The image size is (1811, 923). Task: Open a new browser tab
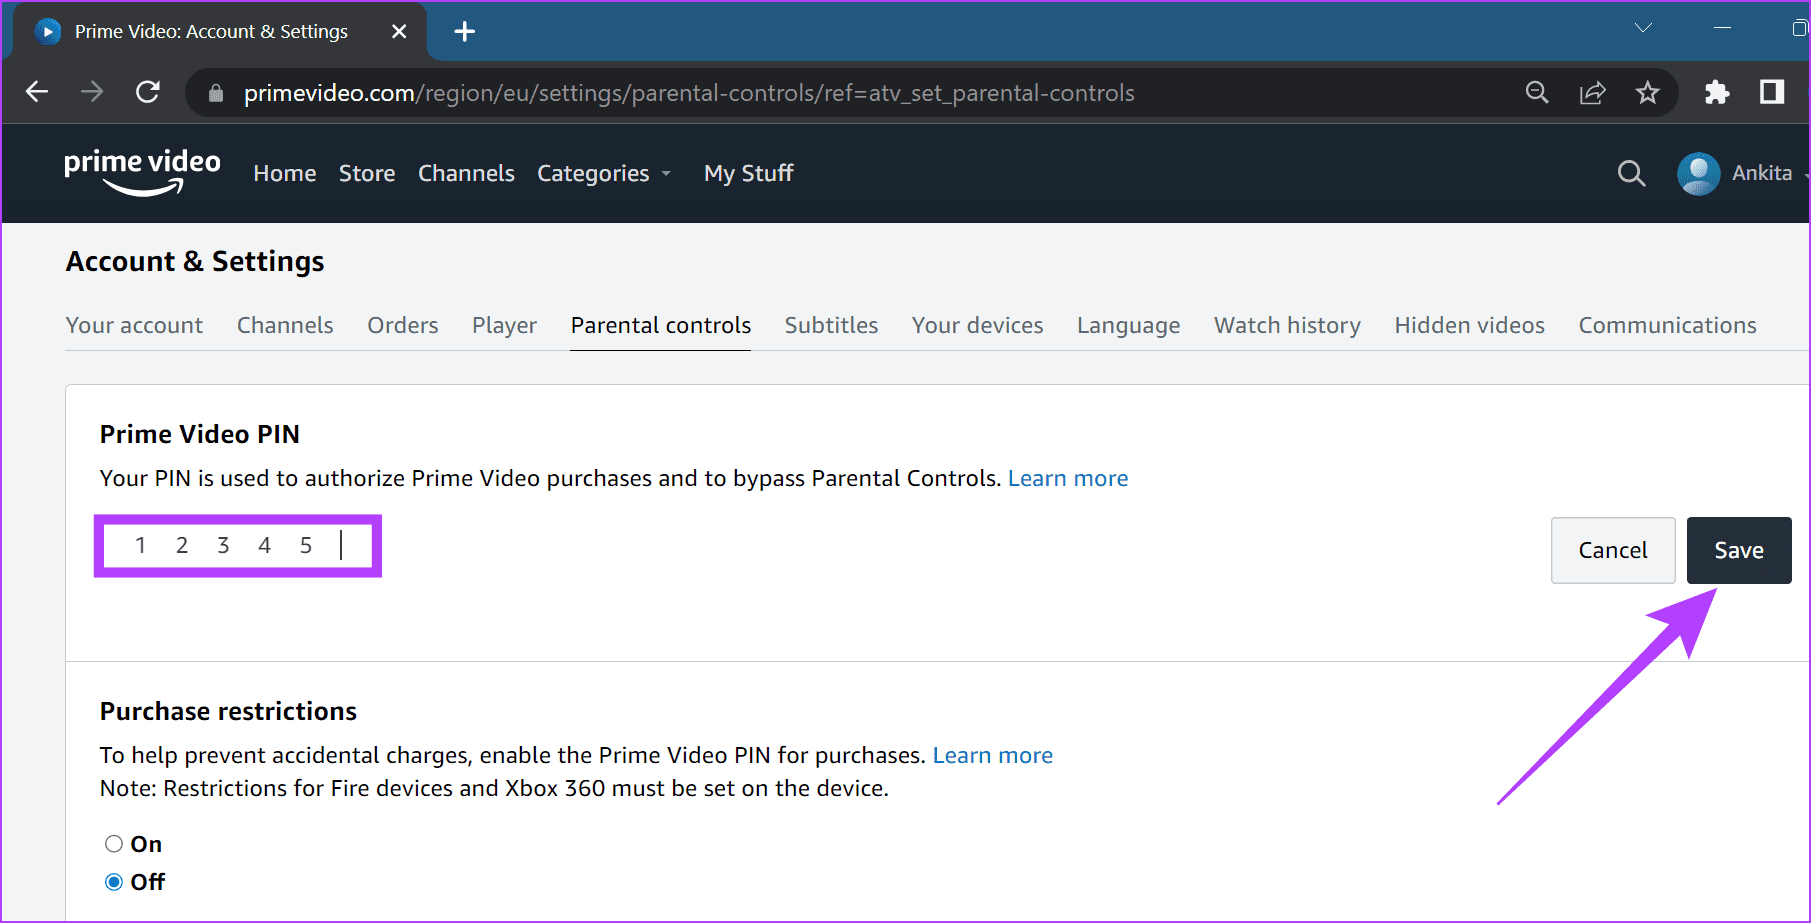(x=464, y=32)
